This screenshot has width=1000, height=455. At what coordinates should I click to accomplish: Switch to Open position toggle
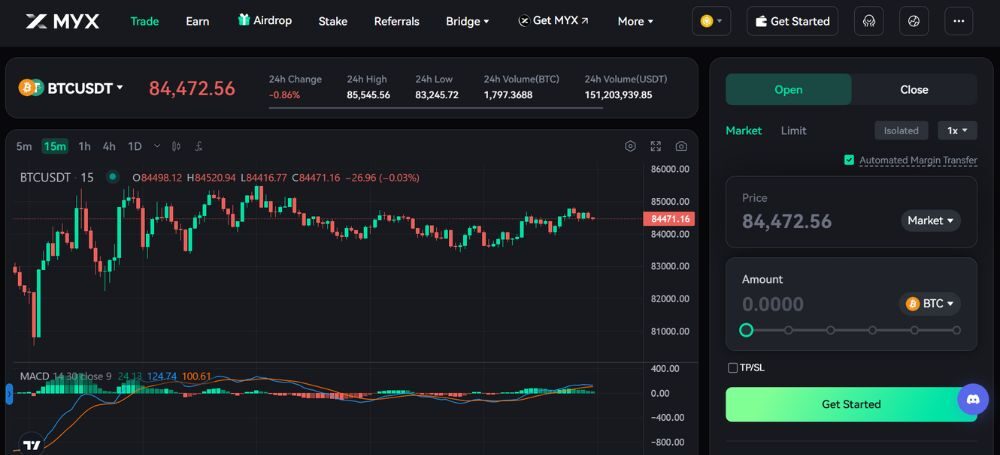pos(788,89)
